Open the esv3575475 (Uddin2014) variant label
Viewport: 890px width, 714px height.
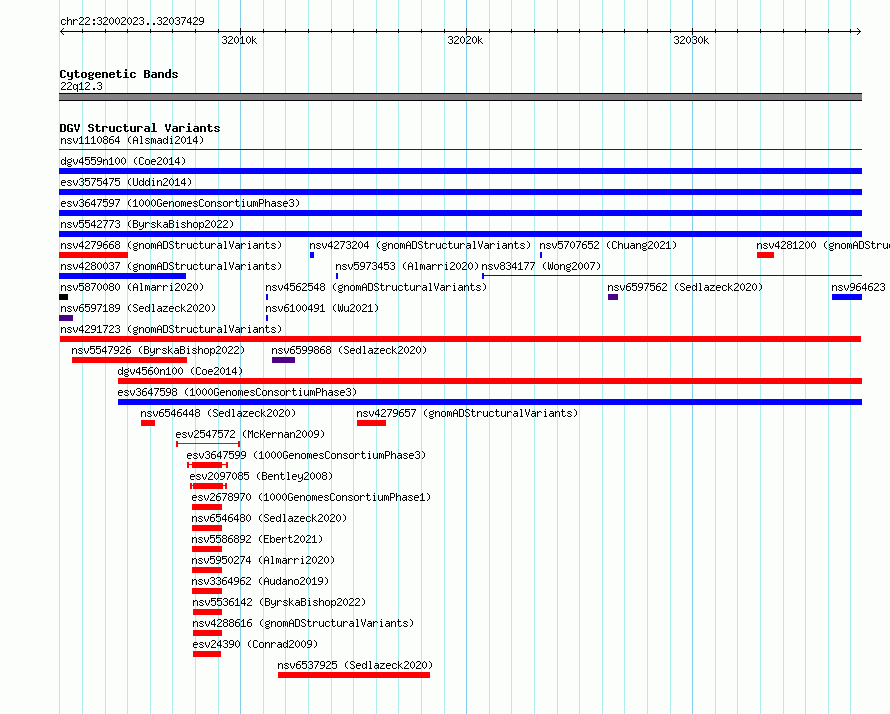(x=126, y=182)
